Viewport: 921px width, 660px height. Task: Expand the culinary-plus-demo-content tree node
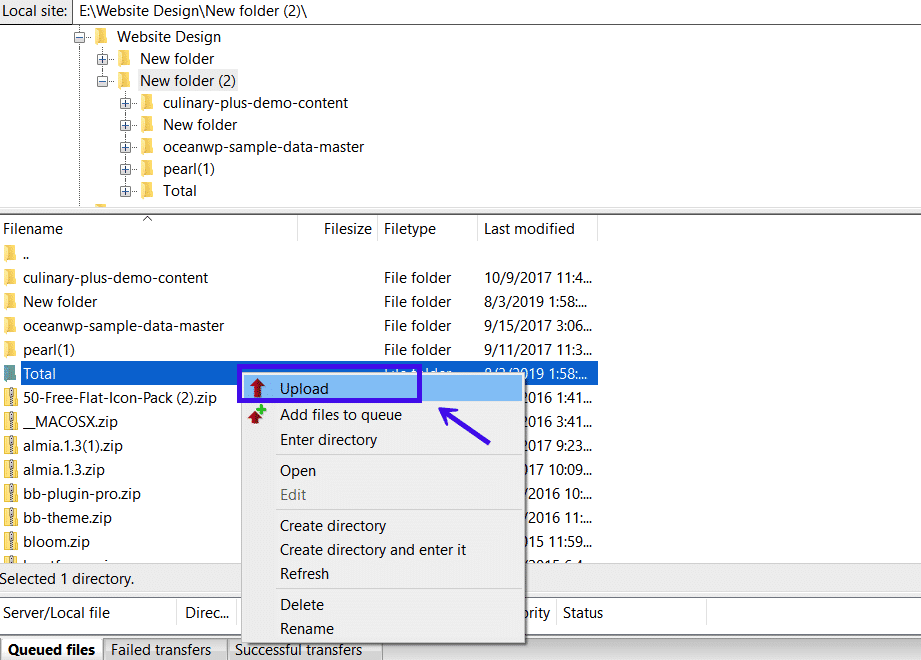click(126, 102)
